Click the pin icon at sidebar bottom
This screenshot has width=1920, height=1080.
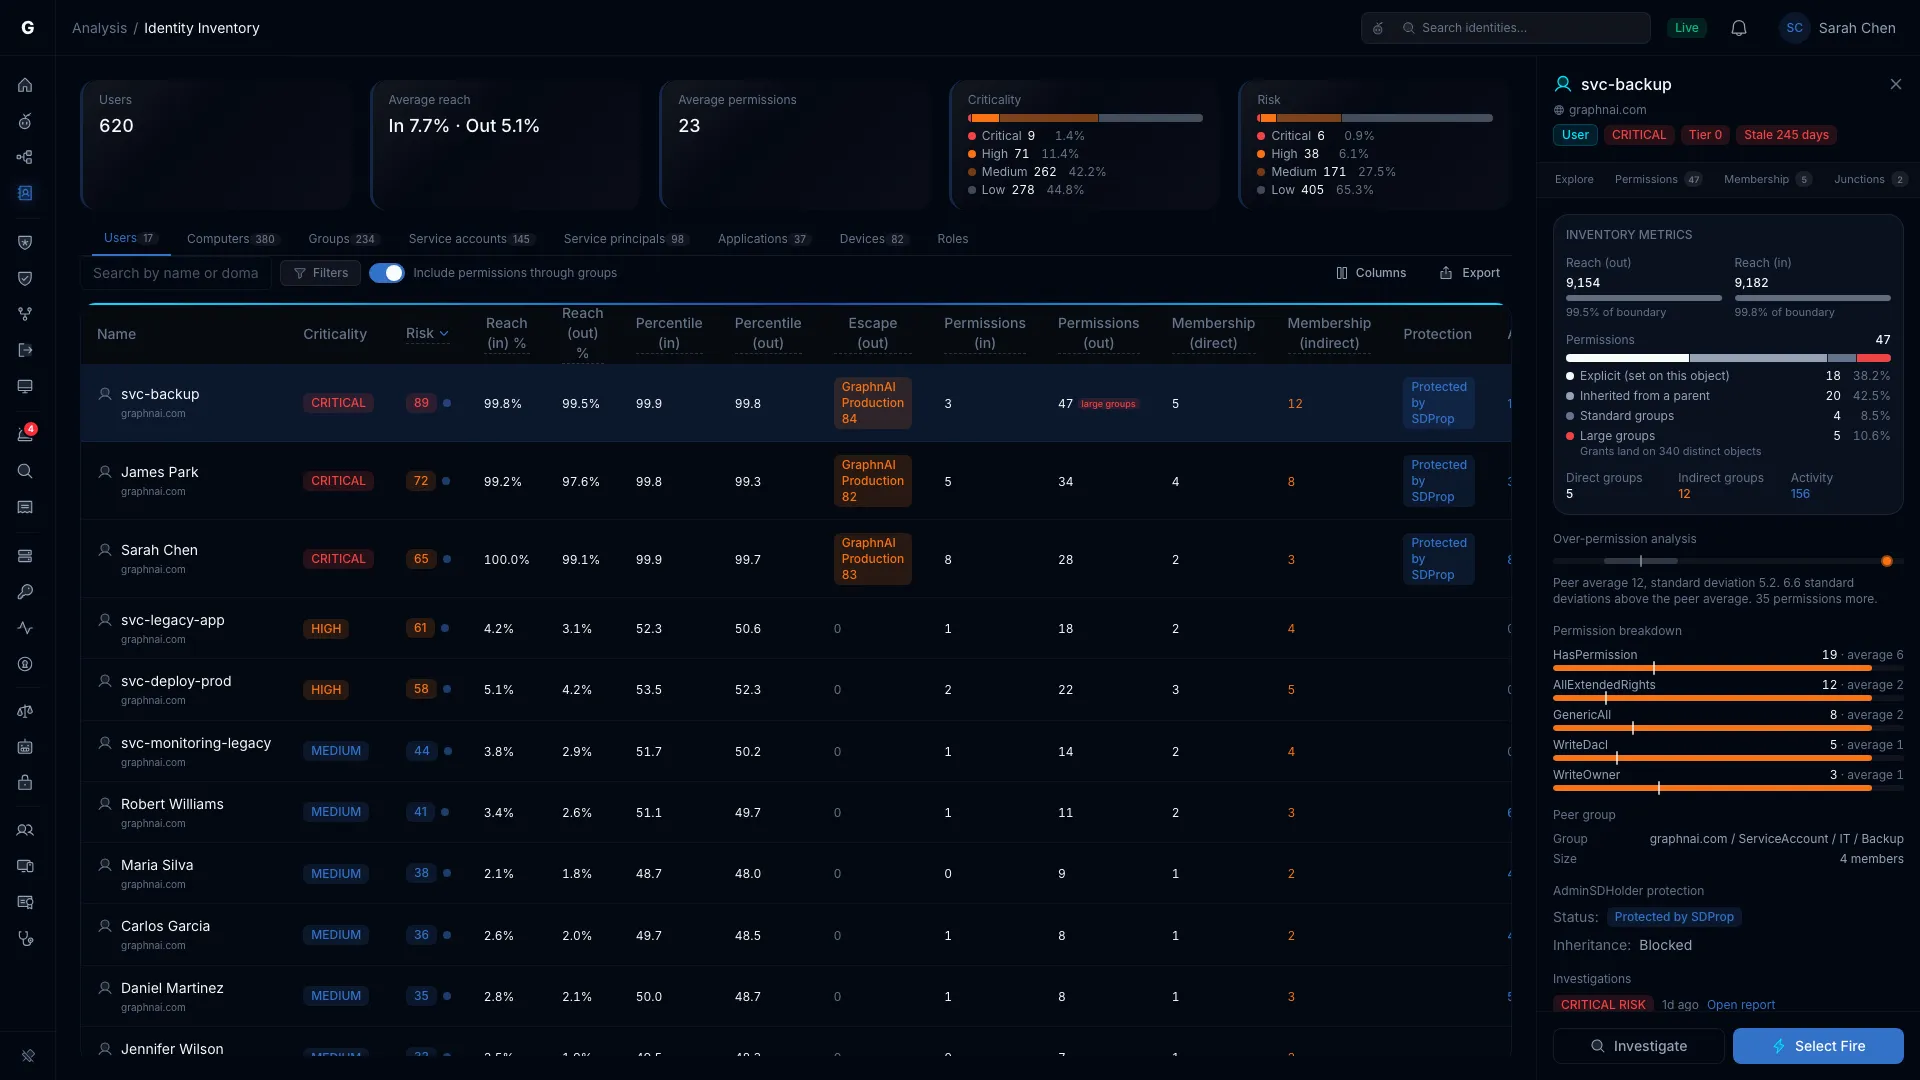coord(28,1055)
